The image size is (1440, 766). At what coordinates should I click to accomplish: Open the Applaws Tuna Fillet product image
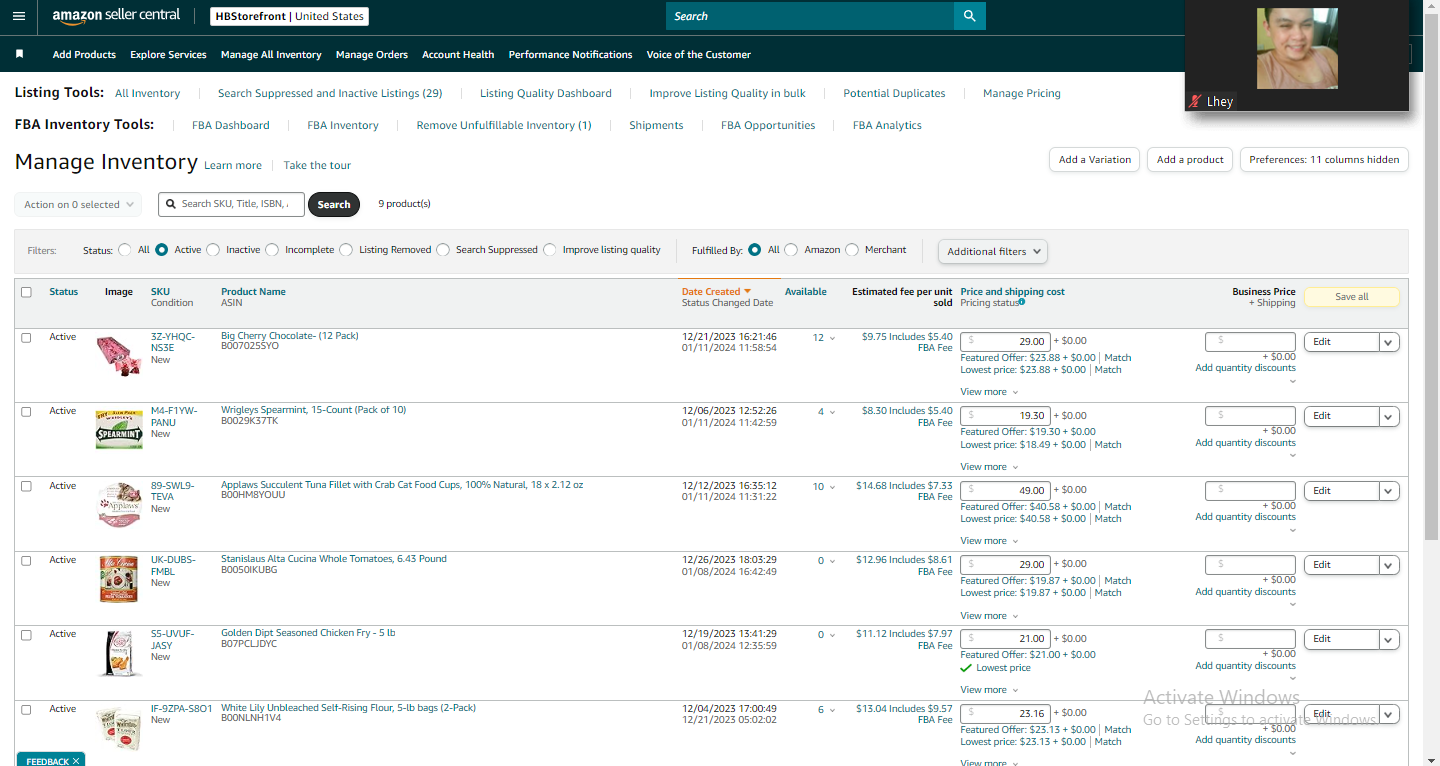119,504
